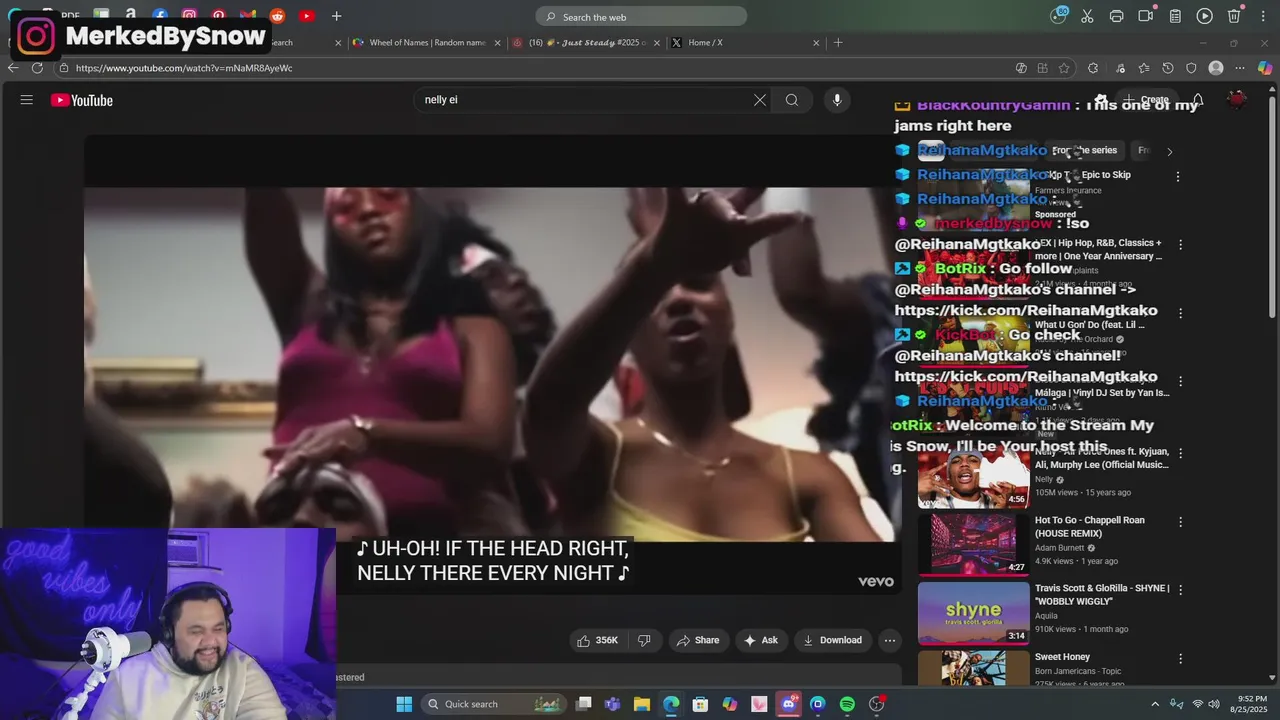Click the Create button in YouTube header
Viewport: 1280px width, 720px height.
point(1146,100)
